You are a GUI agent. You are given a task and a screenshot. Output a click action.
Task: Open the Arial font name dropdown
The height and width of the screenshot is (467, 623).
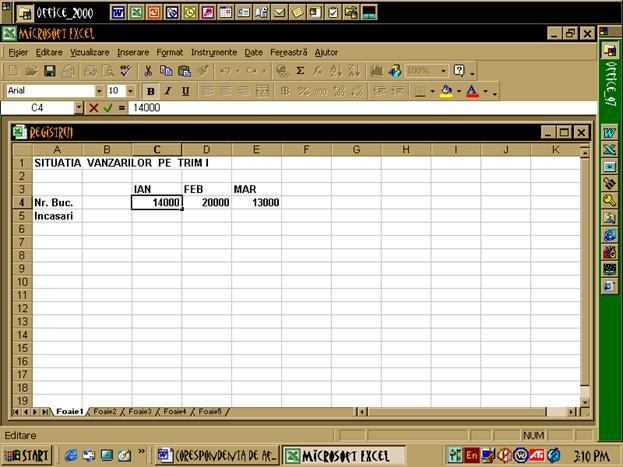[99, 91]
